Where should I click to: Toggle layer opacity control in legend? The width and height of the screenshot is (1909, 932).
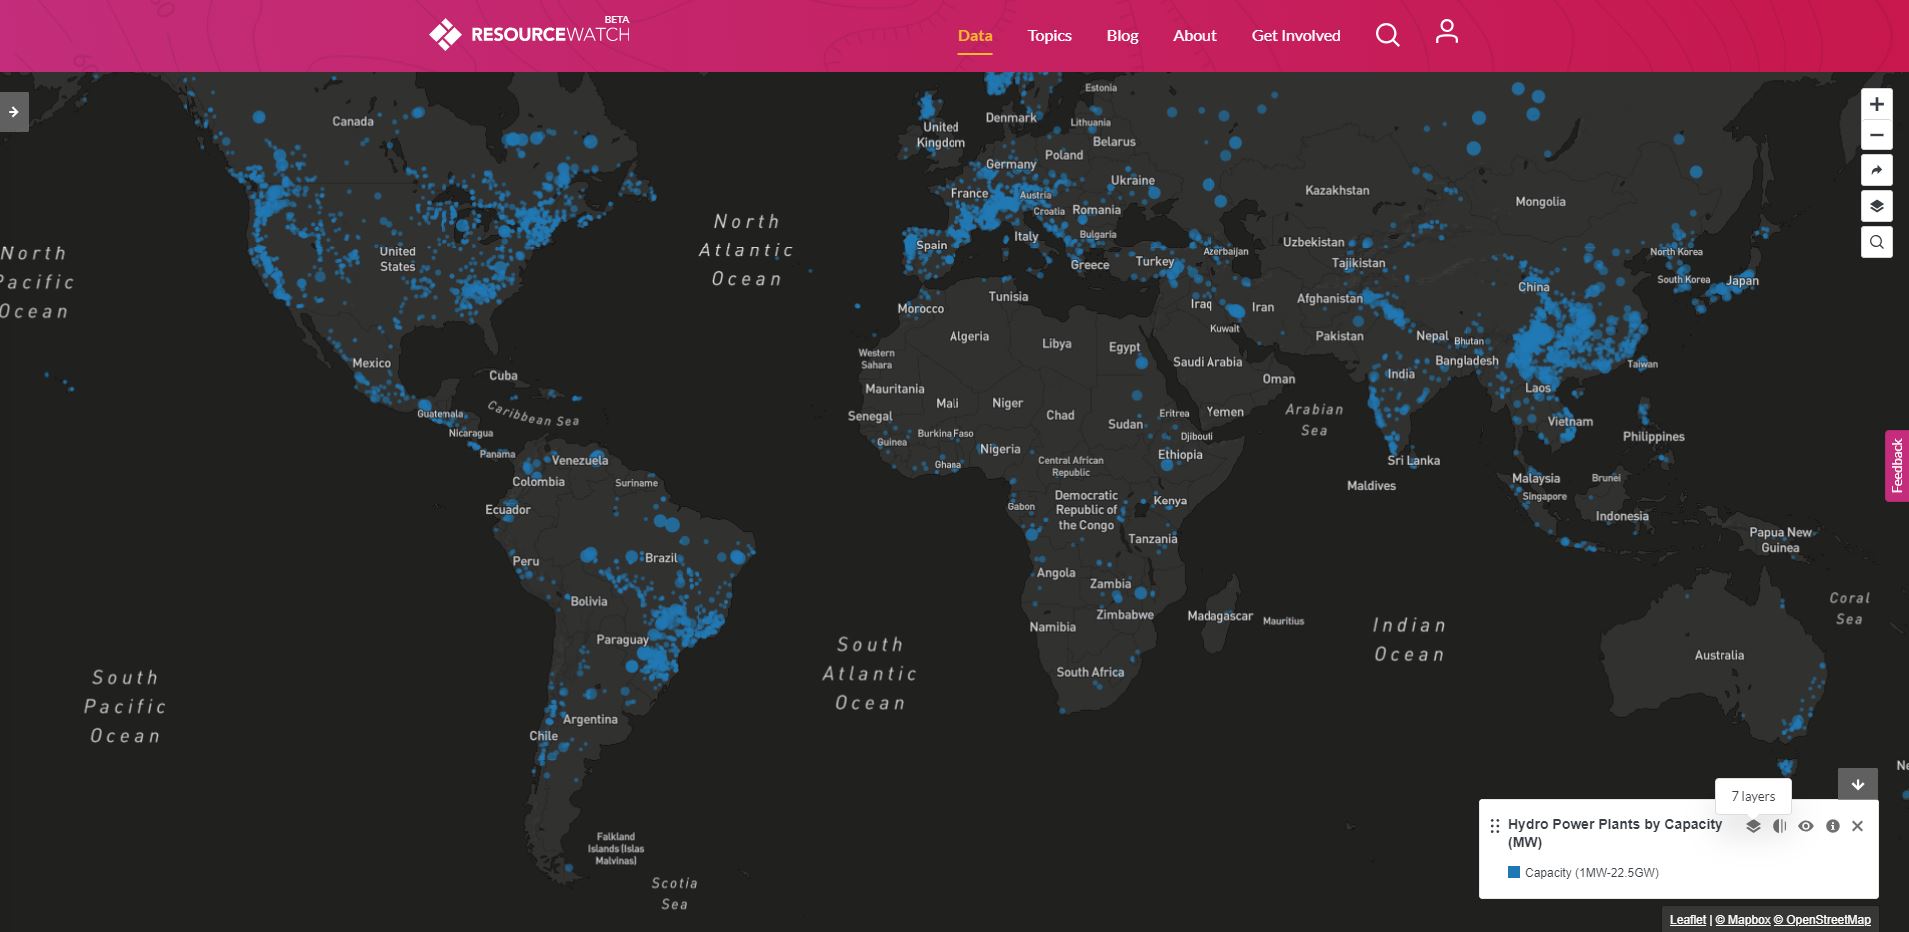(1779, 826)
